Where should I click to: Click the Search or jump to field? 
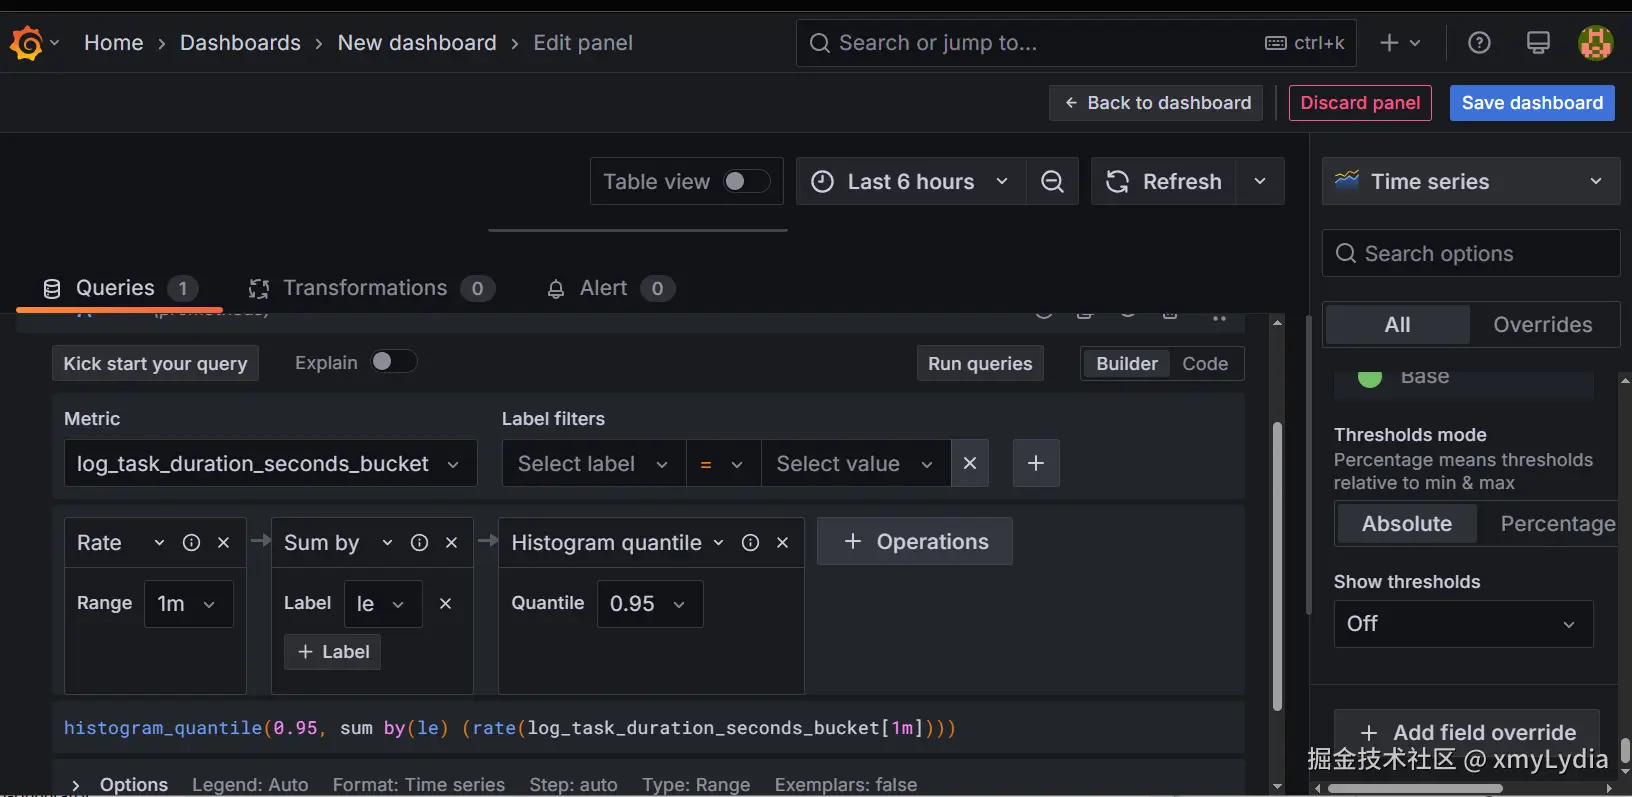(1076, 43)
